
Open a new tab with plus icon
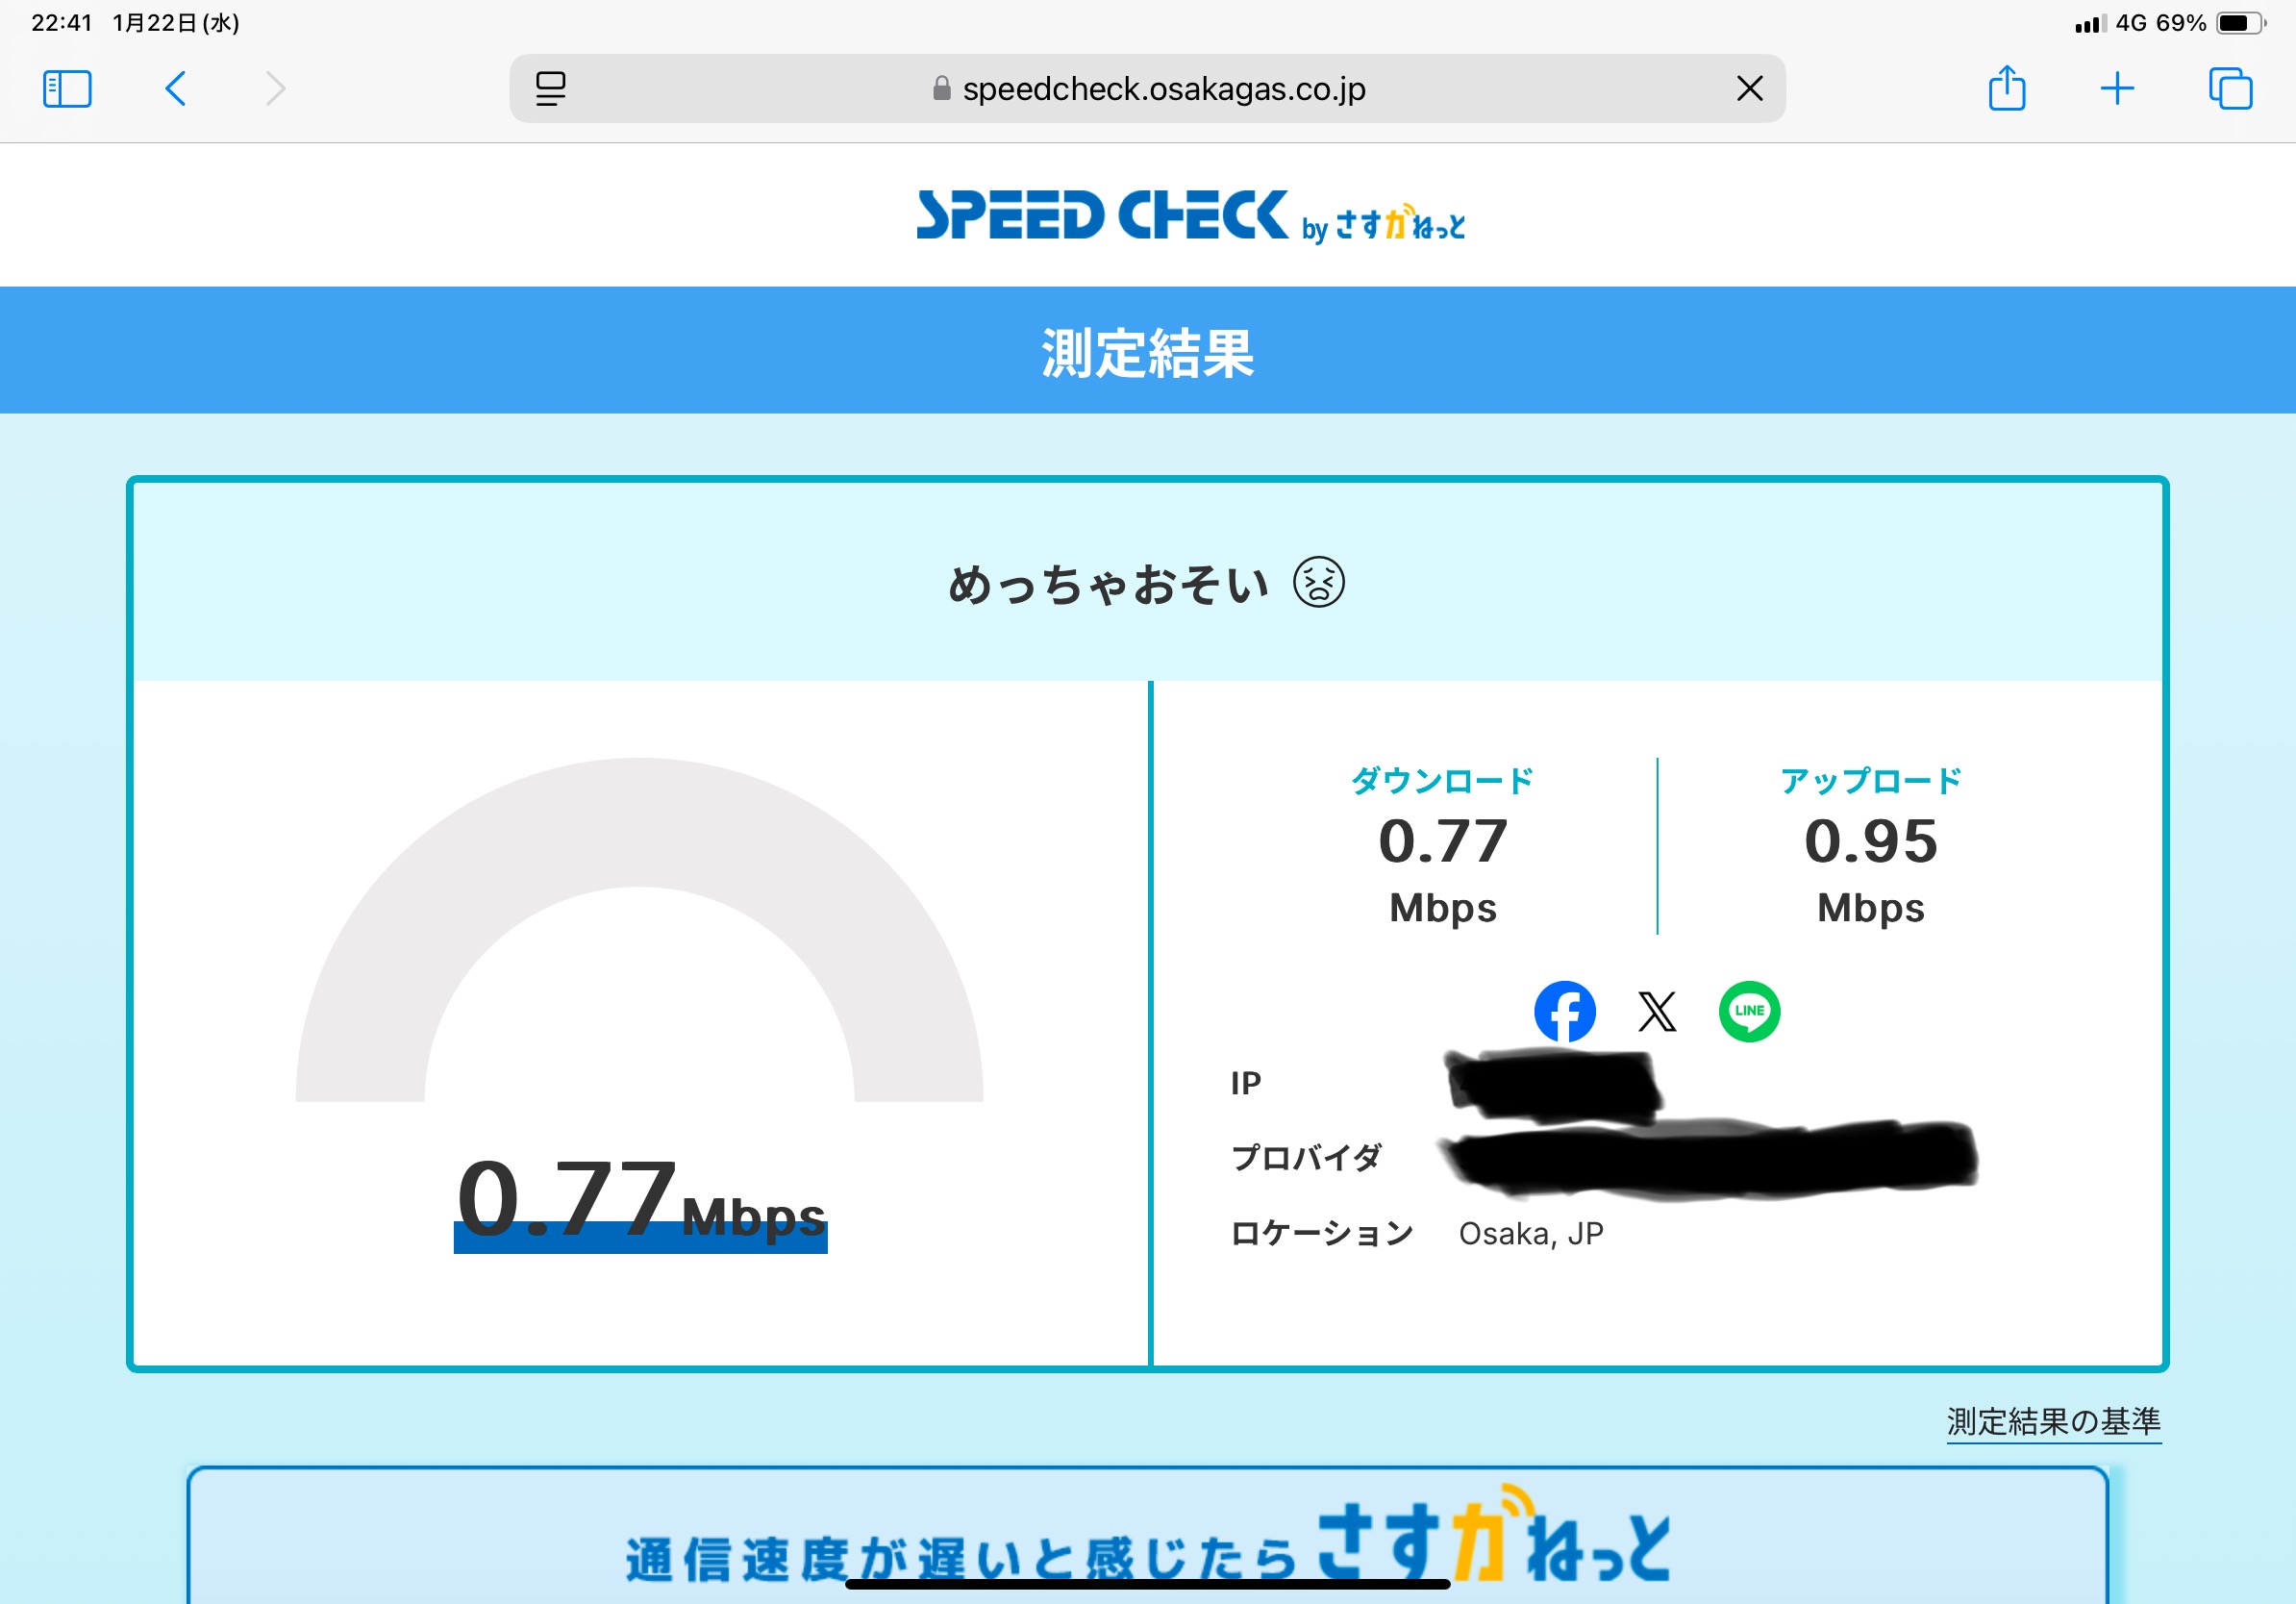click(2117, 89)
